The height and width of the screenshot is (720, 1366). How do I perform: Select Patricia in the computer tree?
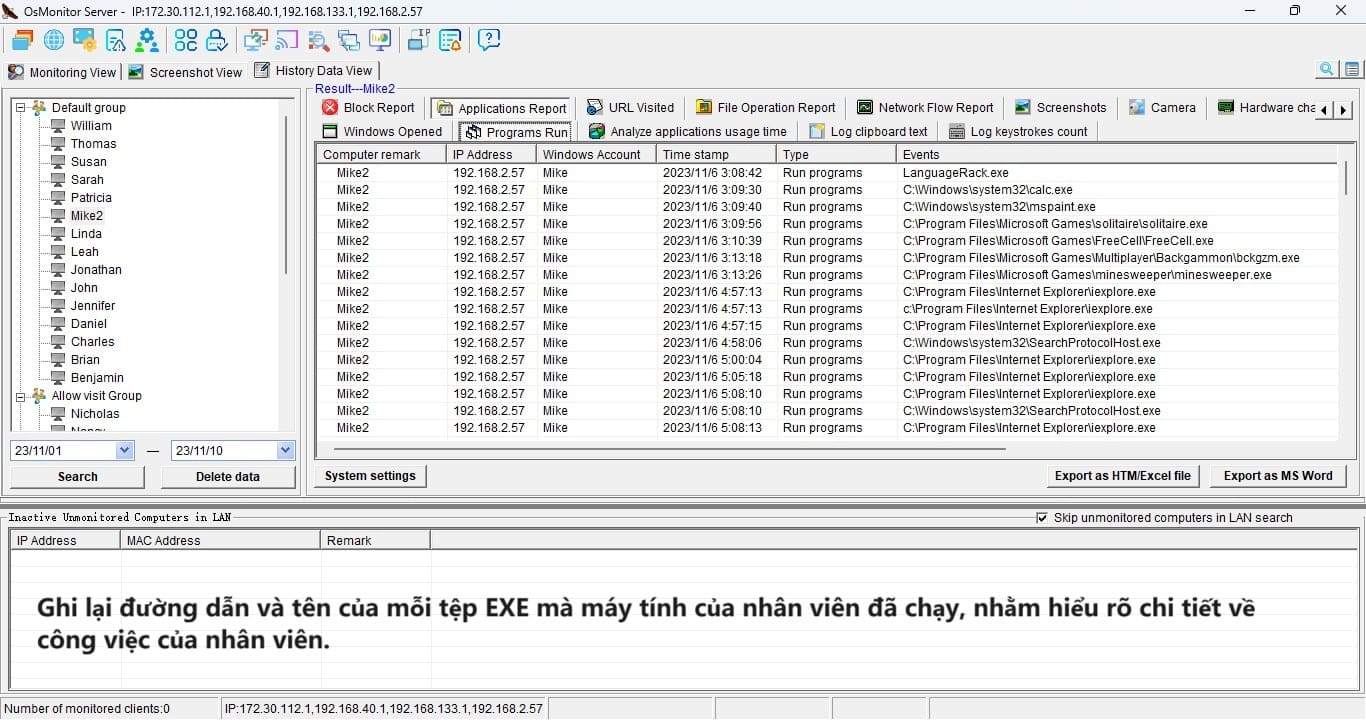(91, 198)
